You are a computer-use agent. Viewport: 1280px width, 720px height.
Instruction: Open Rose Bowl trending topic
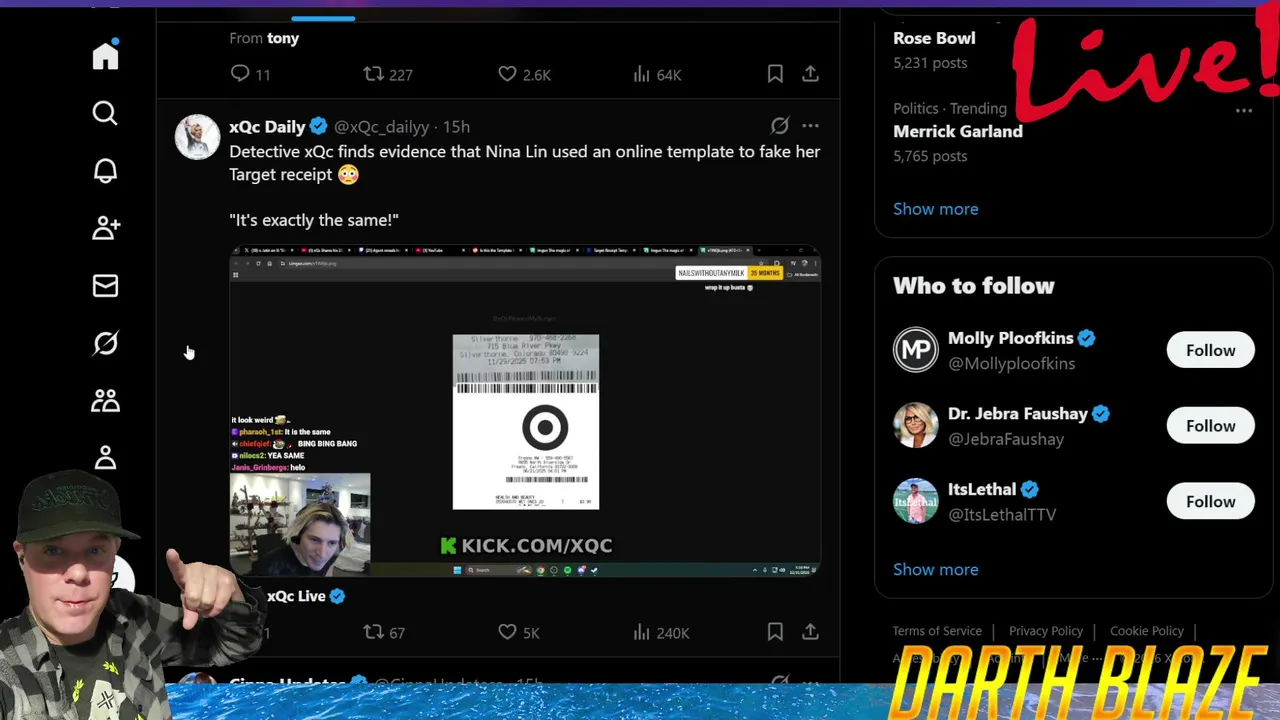pos(934,38)
